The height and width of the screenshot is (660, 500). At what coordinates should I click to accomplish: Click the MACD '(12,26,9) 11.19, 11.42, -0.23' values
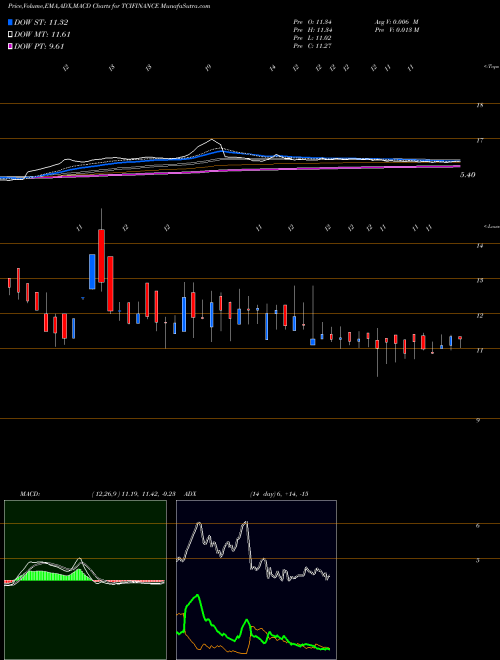tap(133, 494)
